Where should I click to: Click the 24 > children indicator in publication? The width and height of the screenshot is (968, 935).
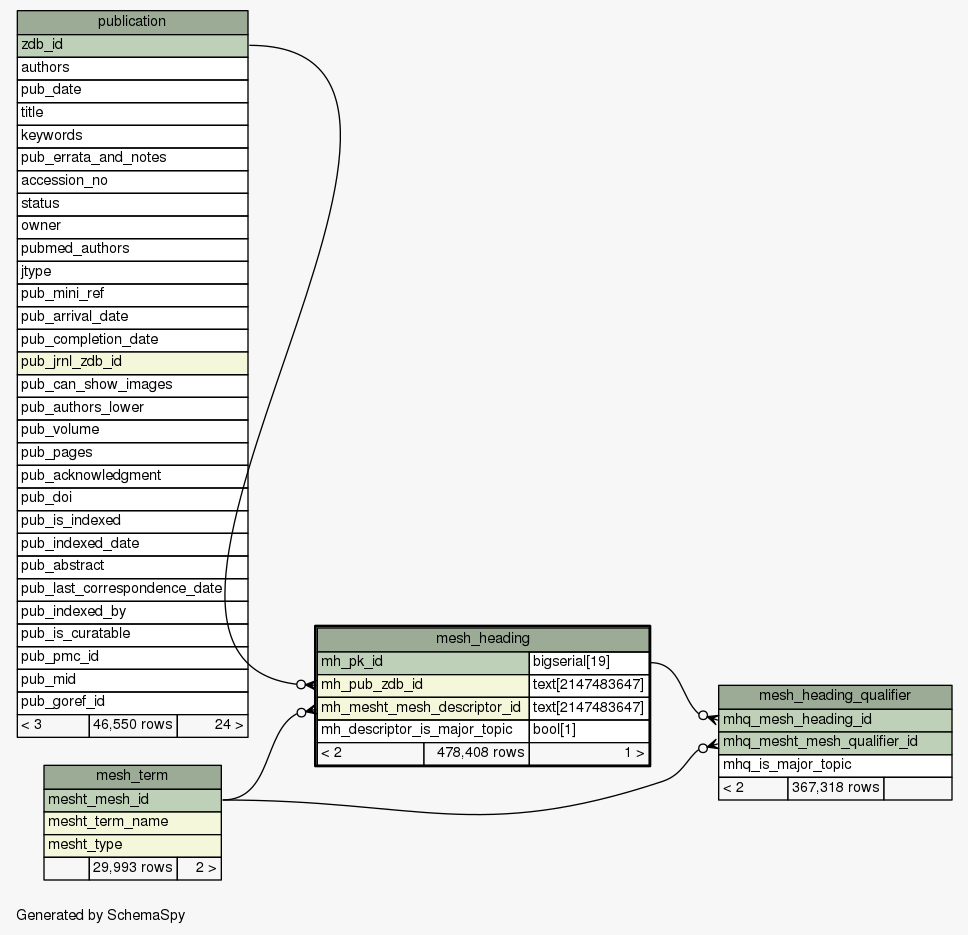(x=212, y=725)
